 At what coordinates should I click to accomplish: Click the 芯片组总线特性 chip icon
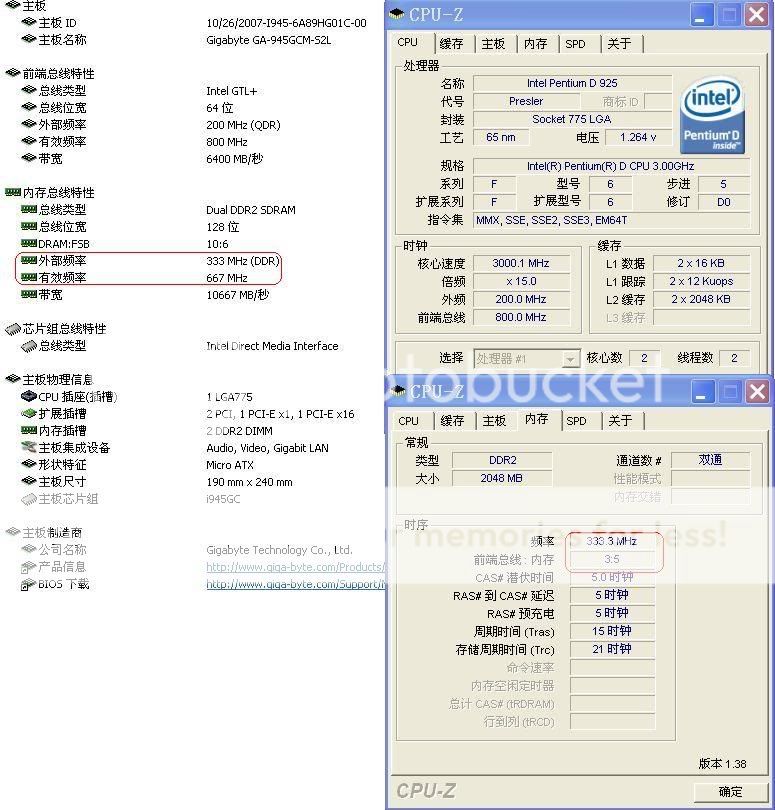pyautogui.click(x=13, y=329)
